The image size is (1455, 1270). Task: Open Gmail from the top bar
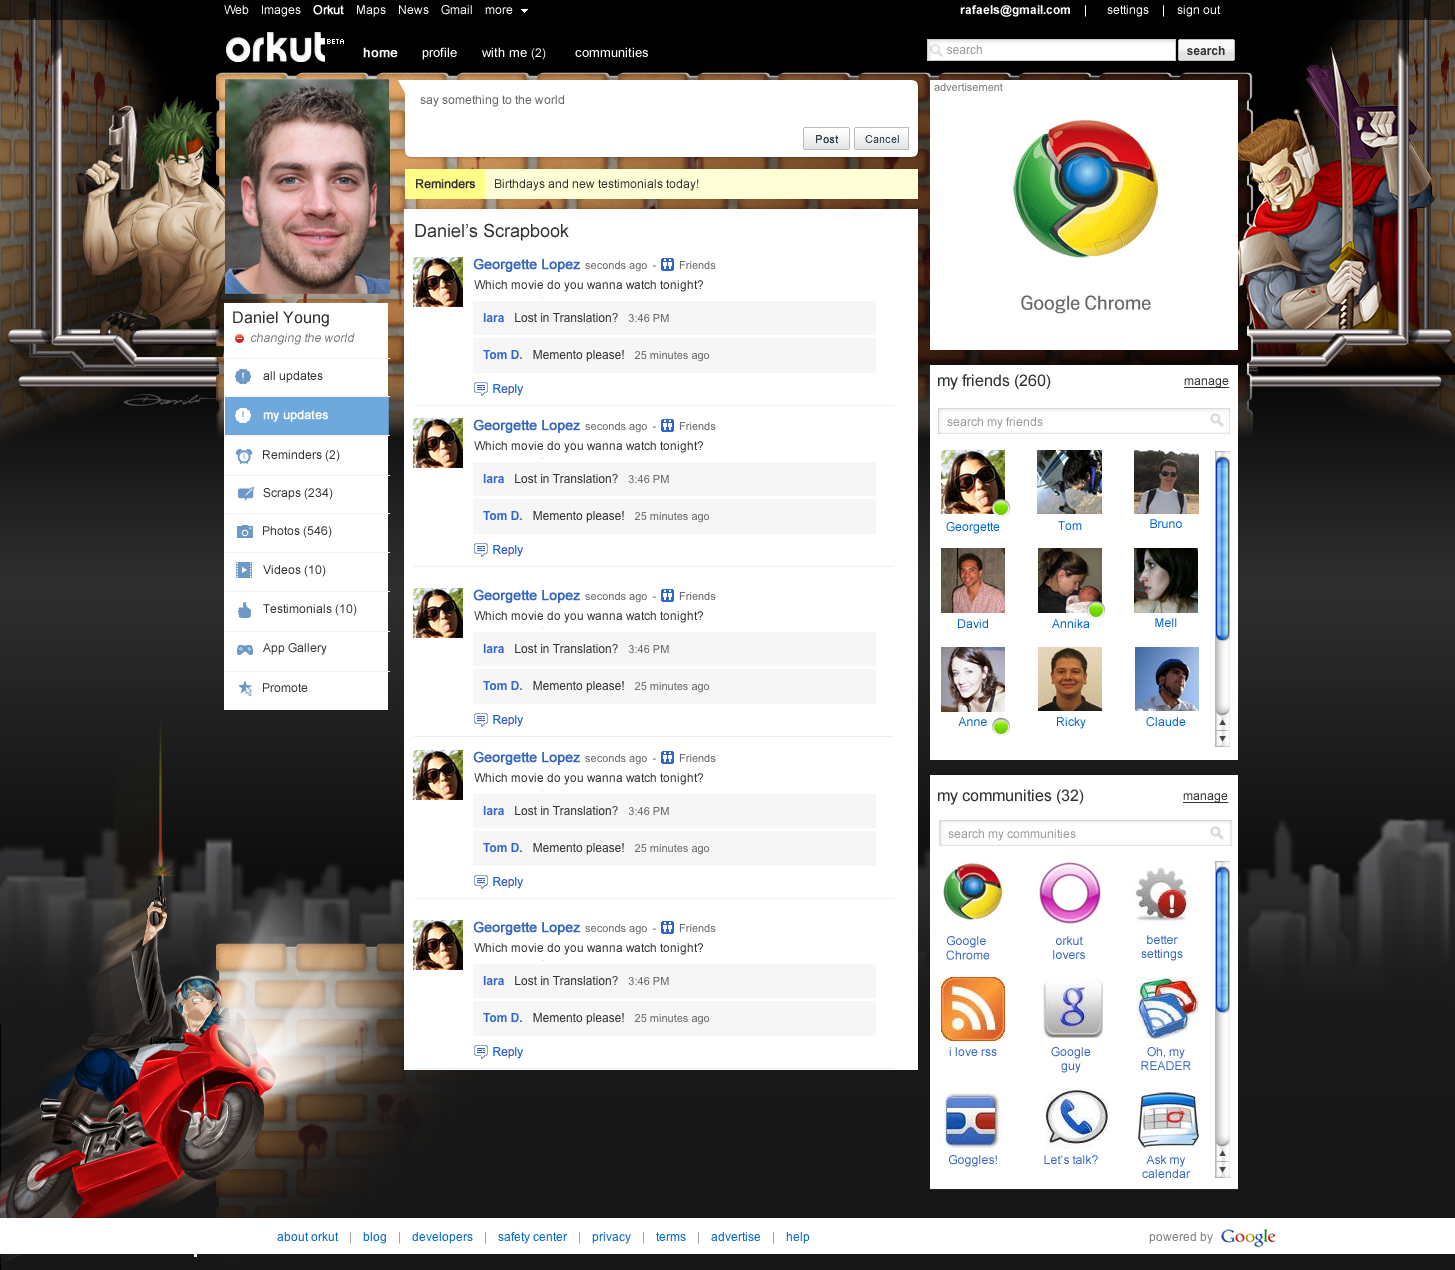(x=456, y=10)
